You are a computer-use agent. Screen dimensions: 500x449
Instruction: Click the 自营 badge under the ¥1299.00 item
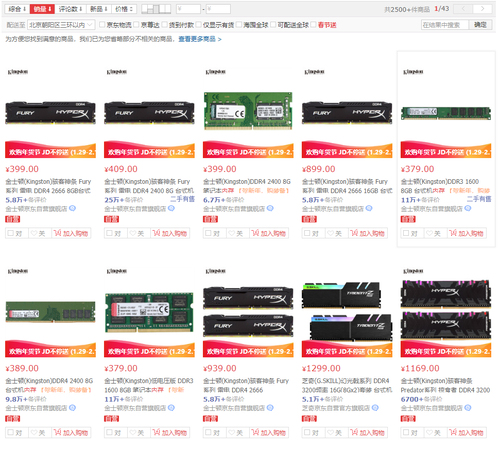[309, 418]
